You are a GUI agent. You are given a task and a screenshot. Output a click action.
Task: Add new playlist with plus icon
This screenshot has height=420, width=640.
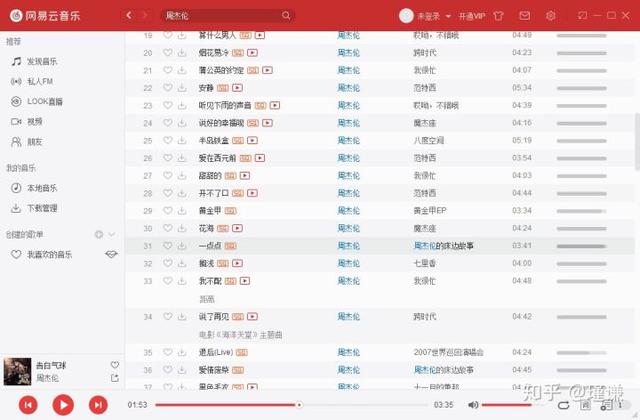pyautogui.click(x=99, y=234)
